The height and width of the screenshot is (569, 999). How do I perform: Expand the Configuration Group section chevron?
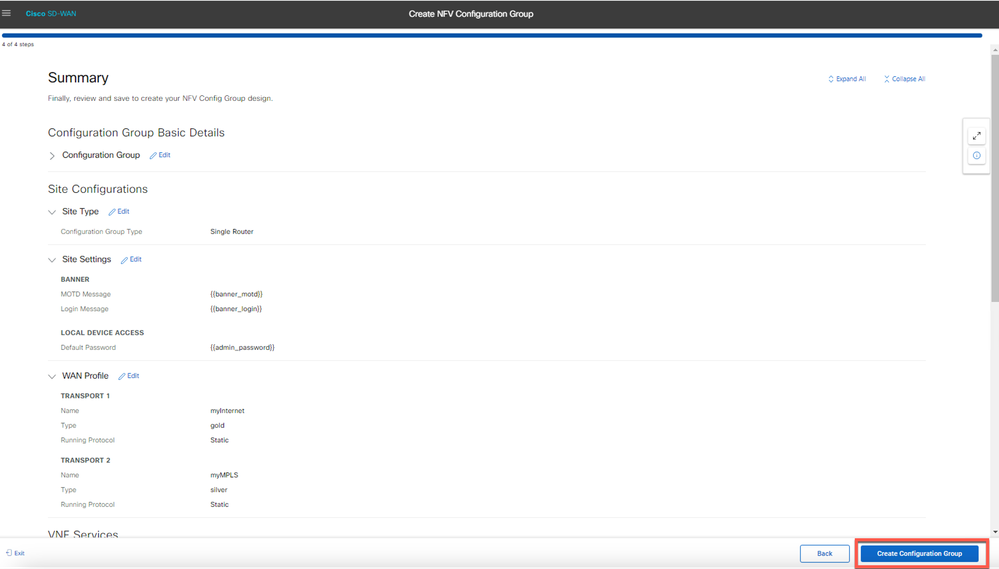coord(52,155)
